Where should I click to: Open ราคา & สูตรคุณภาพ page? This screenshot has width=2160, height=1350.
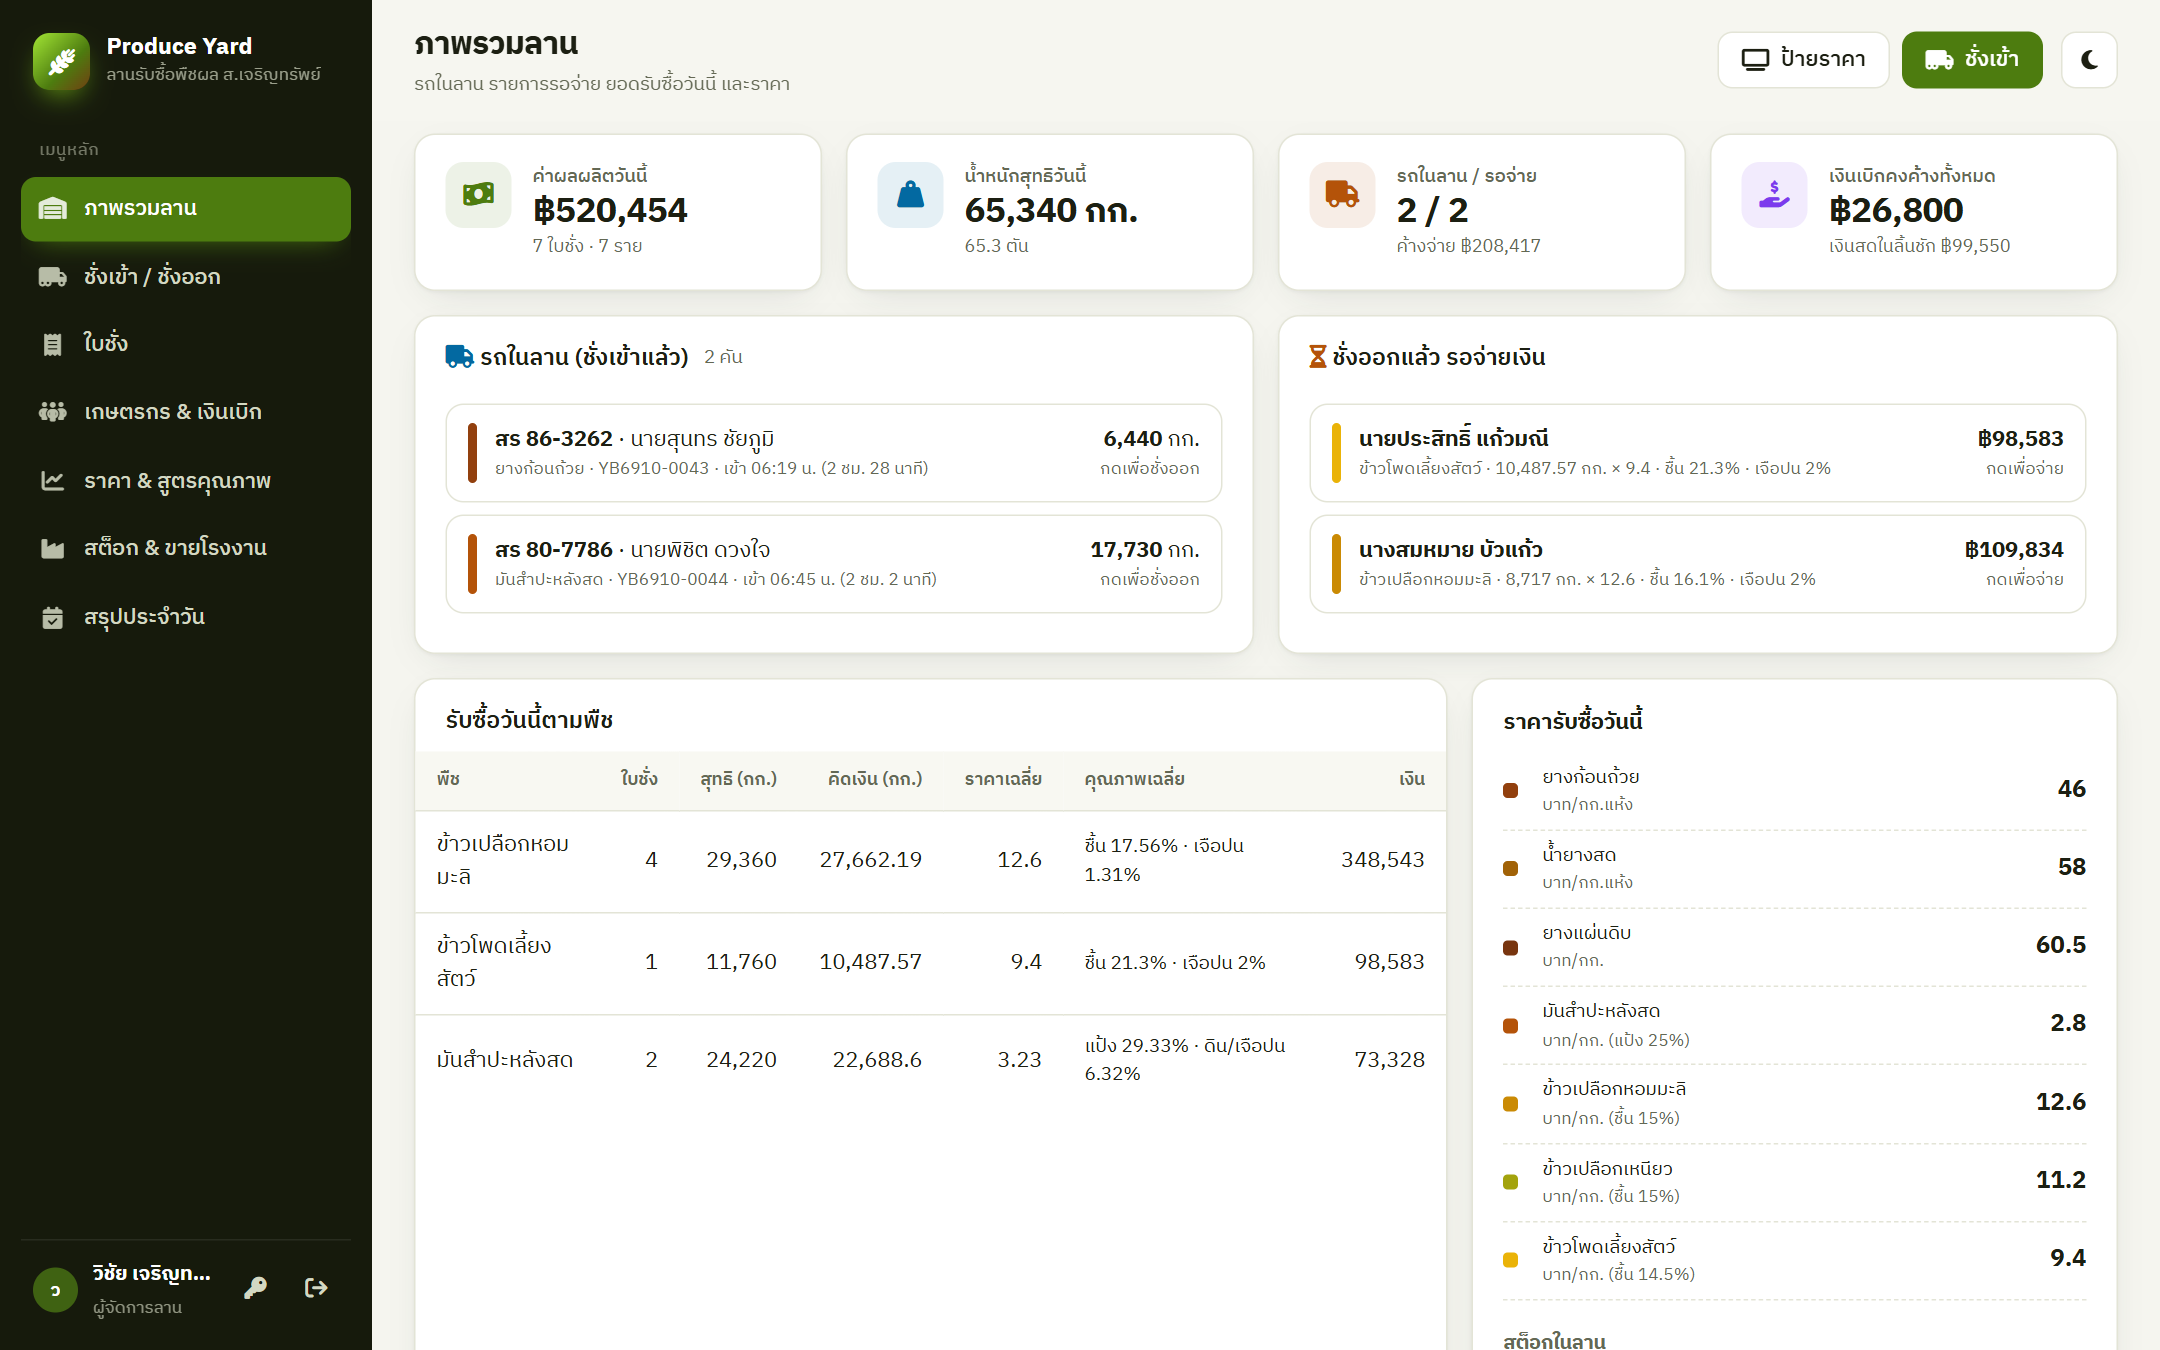(186, 481)
